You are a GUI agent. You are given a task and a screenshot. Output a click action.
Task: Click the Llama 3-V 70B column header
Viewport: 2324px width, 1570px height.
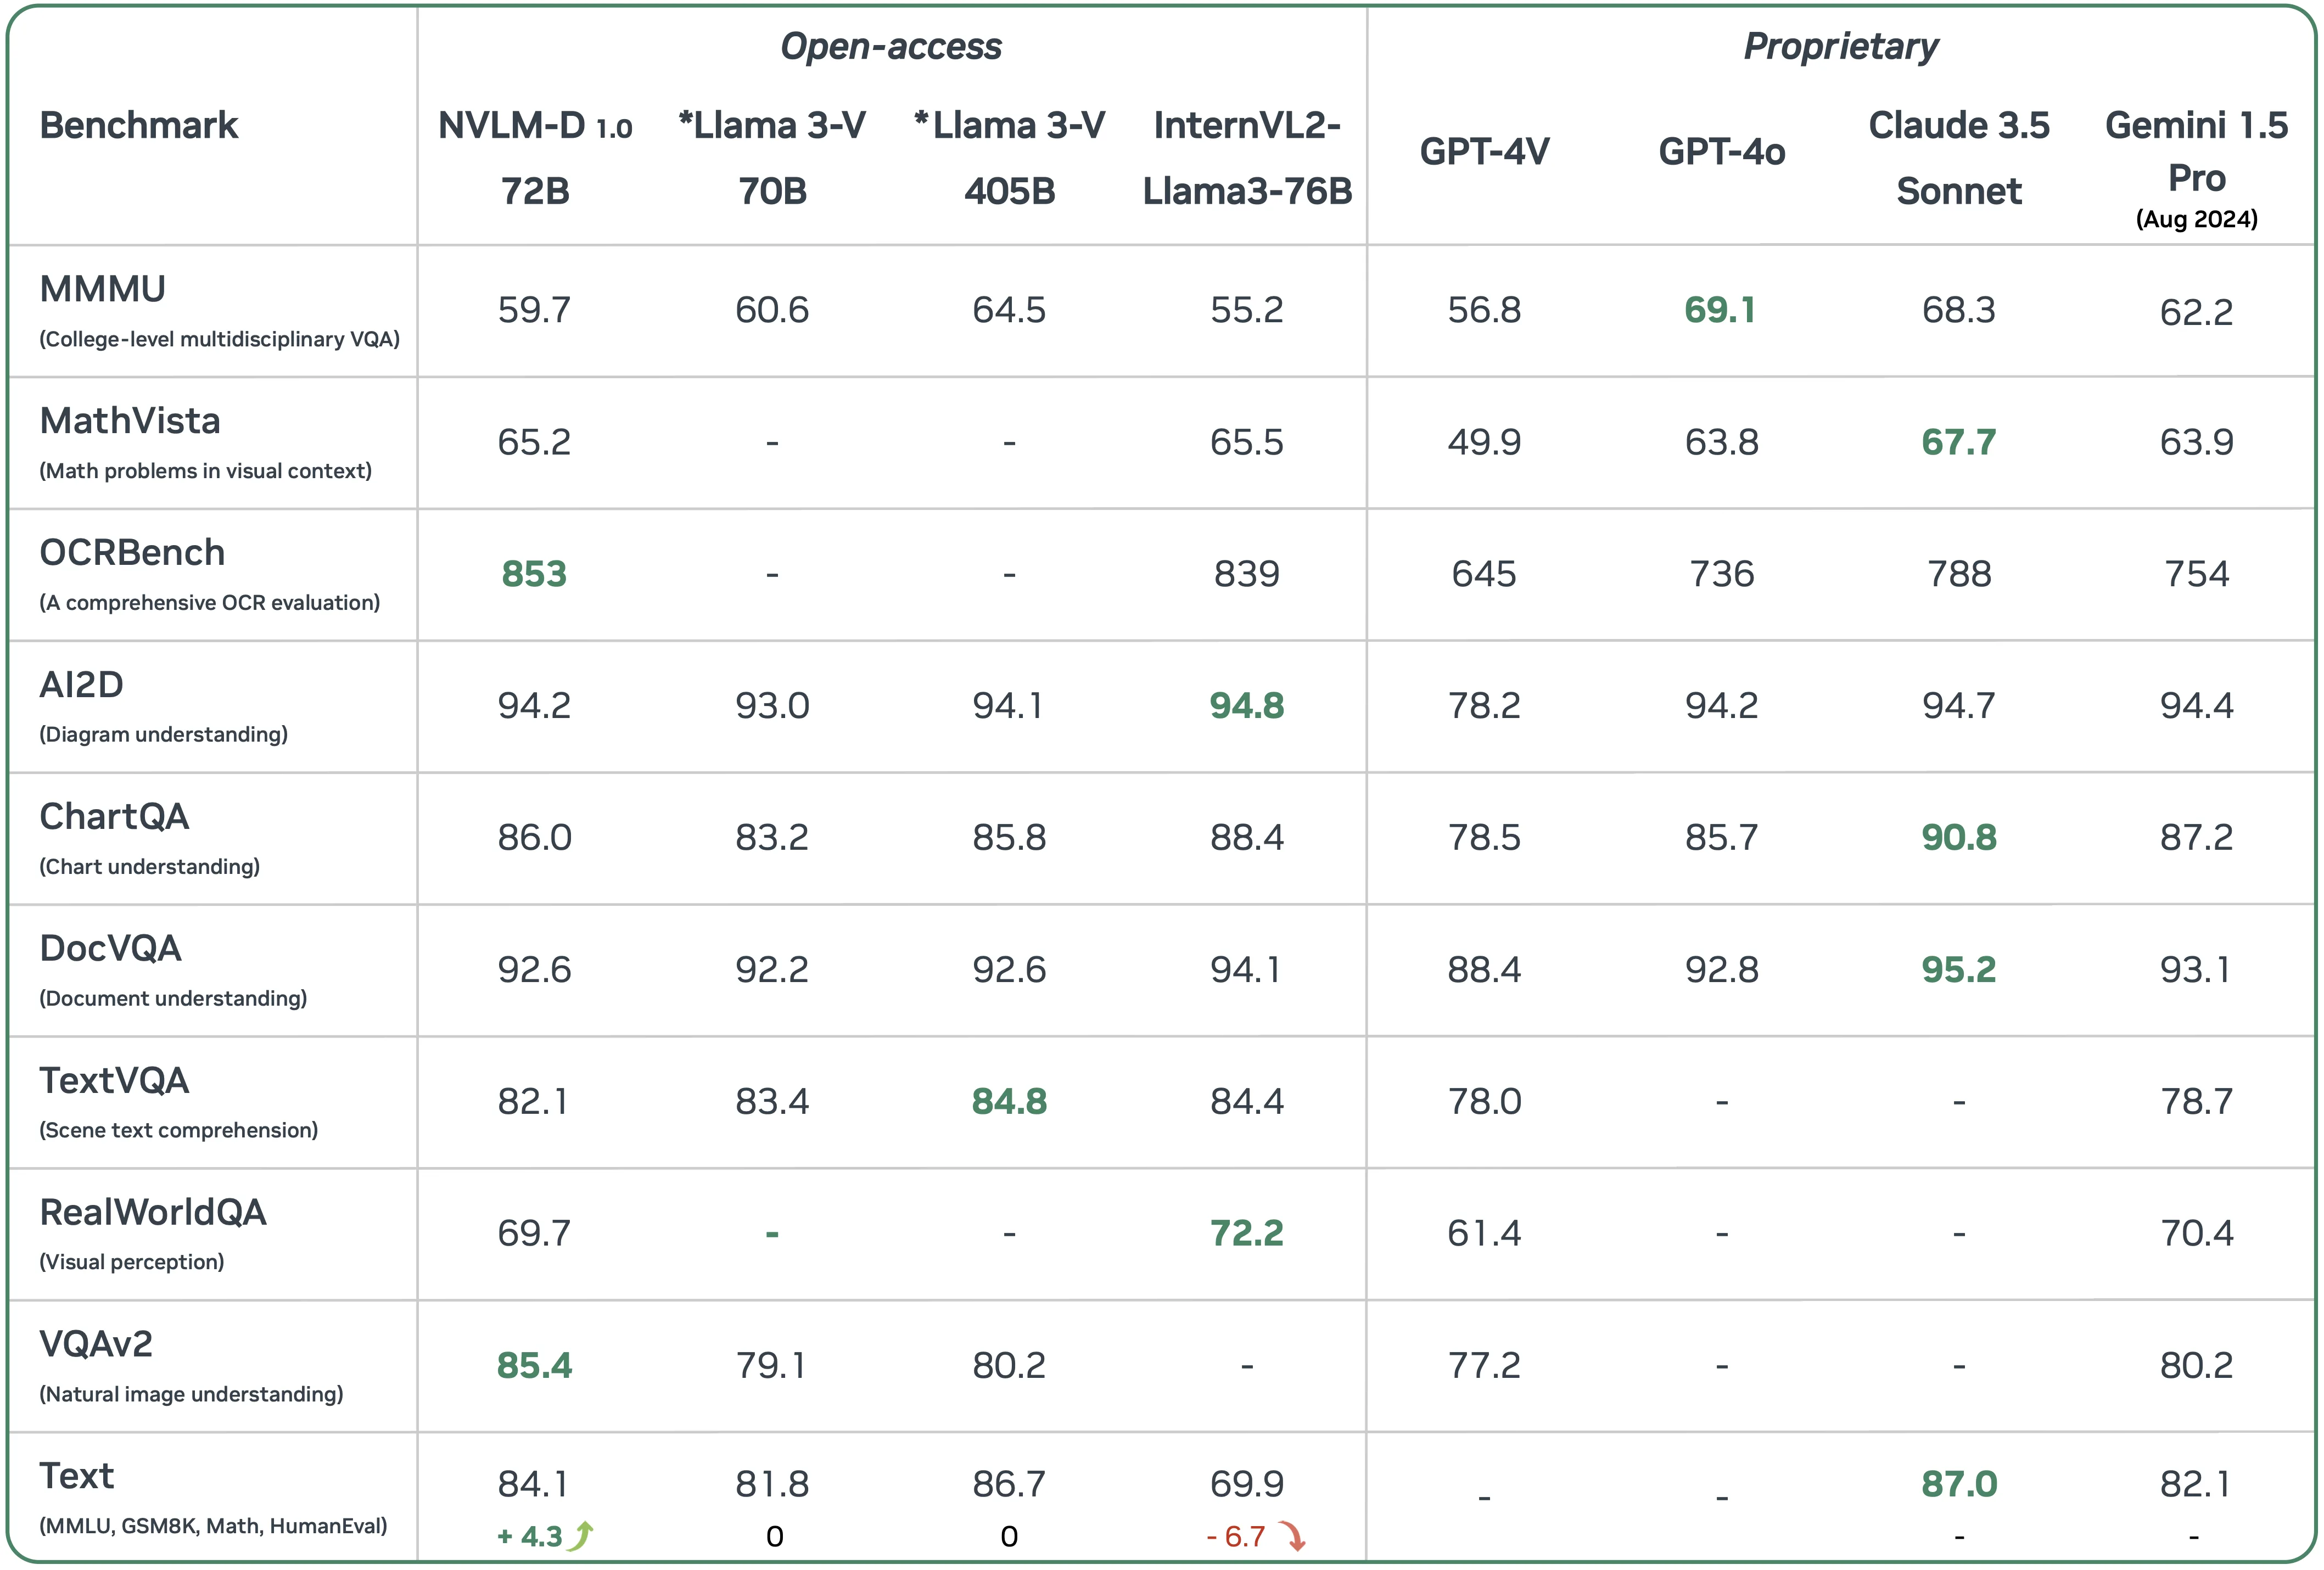pos(772,158)
